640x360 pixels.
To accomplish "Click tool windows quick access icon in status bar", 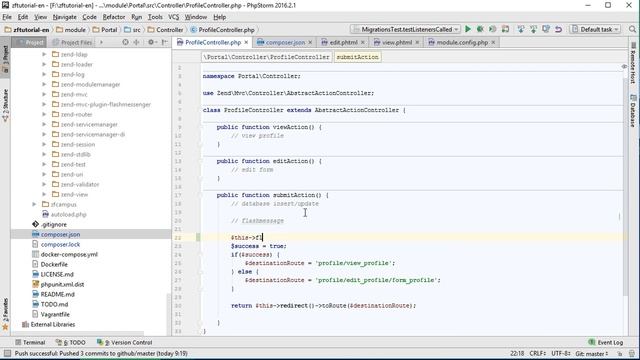I will [7, 353].
